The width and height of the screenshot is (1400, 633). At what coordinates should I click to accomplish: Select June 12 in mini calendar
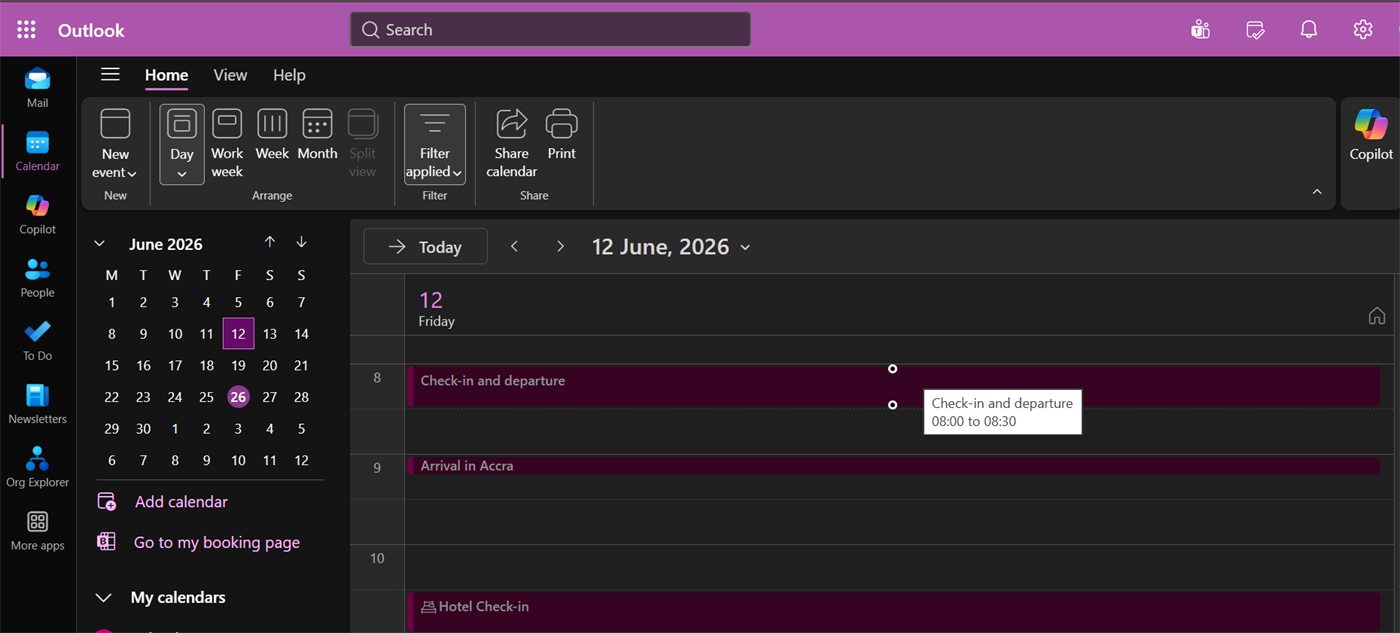(238, 334)
